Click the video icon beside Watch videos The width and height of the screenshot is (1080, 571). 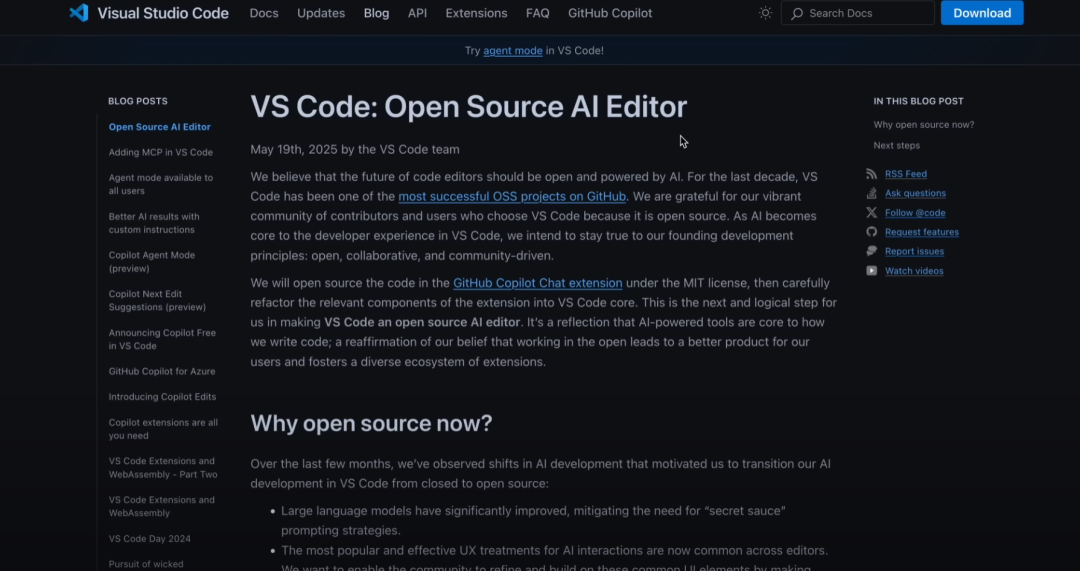871,271
